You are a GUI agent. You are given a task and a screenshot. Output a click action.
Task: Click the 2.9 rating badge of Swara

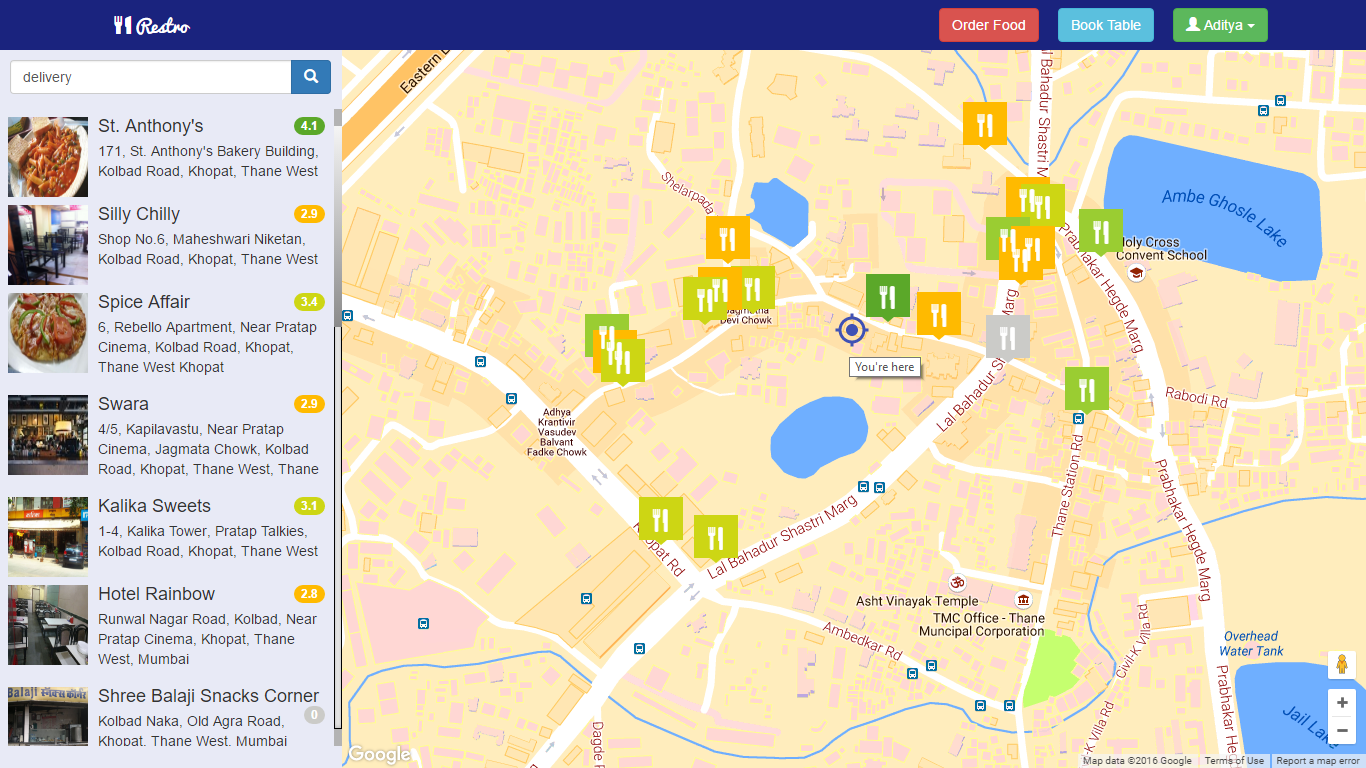click(x=309, y=404)
